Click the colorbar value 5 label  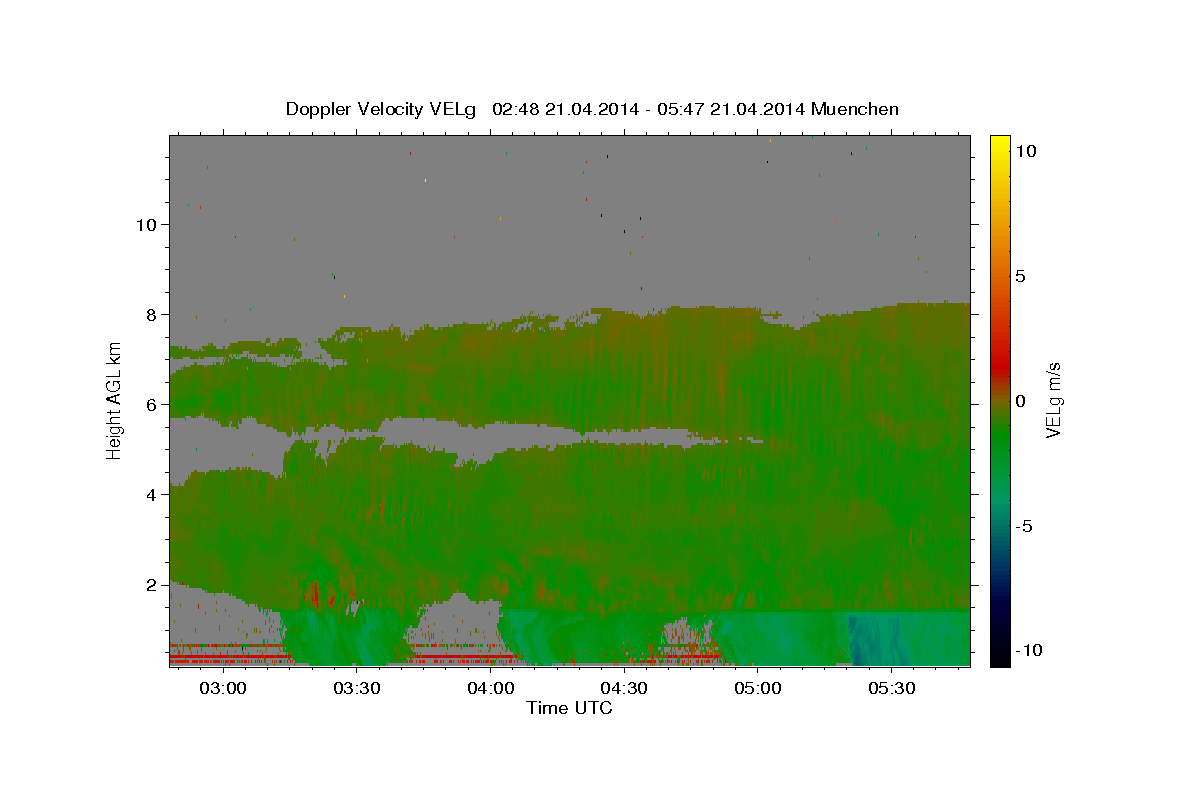click(1020, 276)
